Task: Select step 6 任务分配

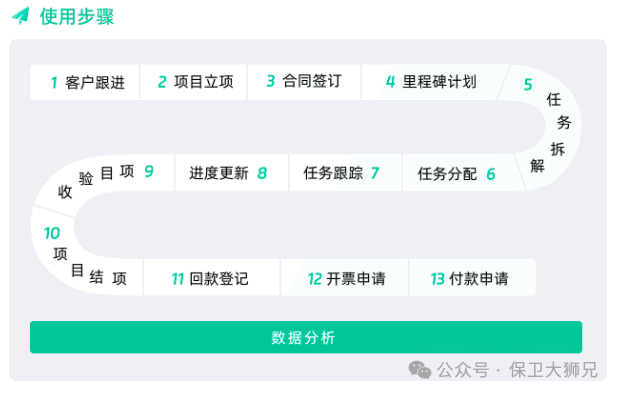Action: click(459, 173)
